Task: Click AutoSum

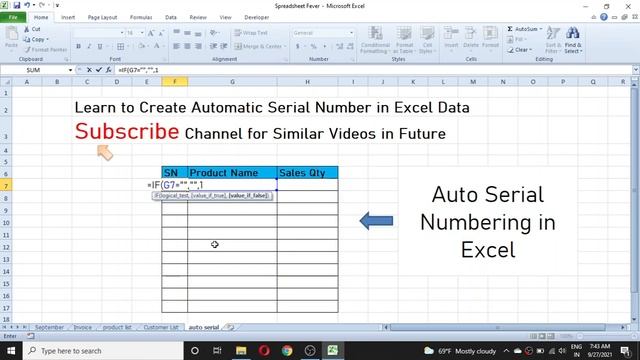Action: click(522, 29)
